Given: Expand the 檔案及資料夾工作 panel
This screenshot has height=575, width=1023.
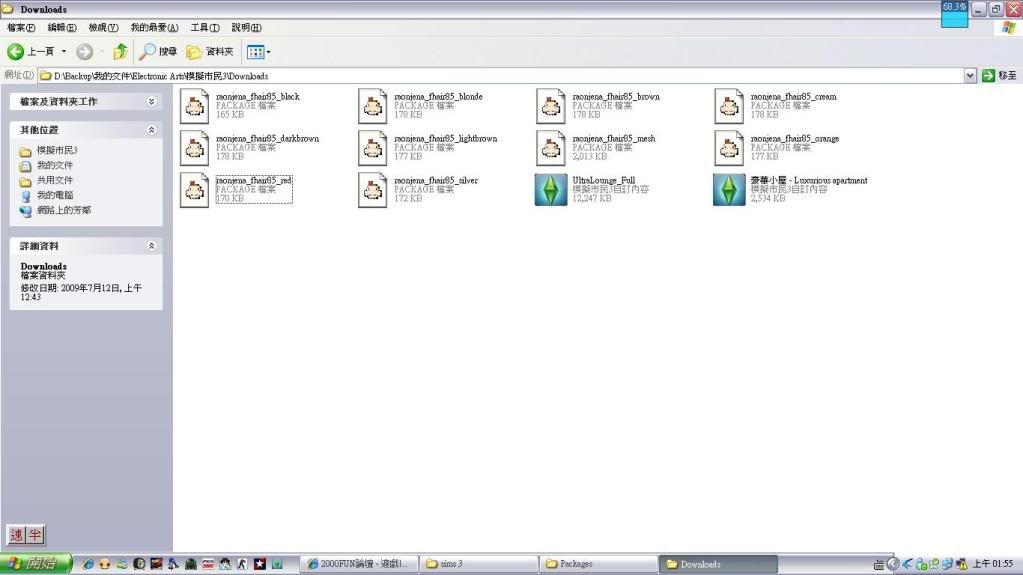Looking at the screenshot, I should coord(151,102).
